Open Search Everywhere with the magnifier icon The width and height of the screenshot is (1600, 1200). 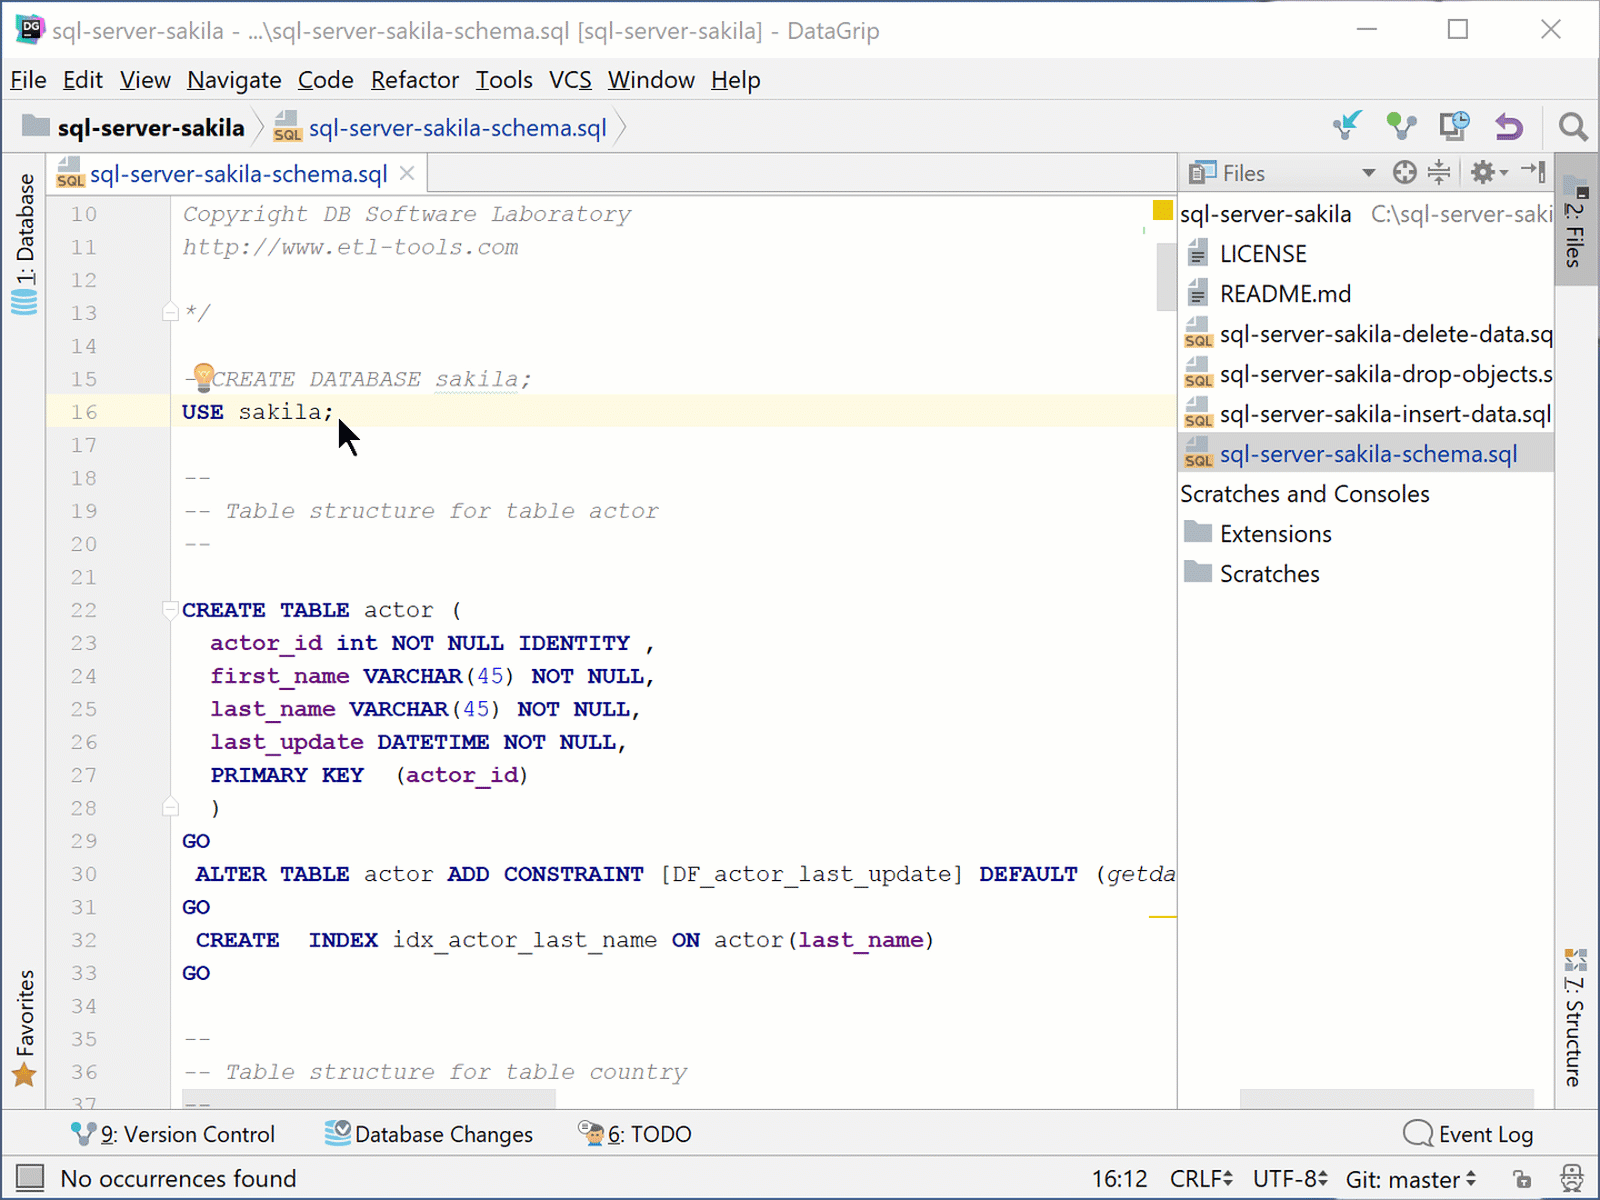[1572, 127]
